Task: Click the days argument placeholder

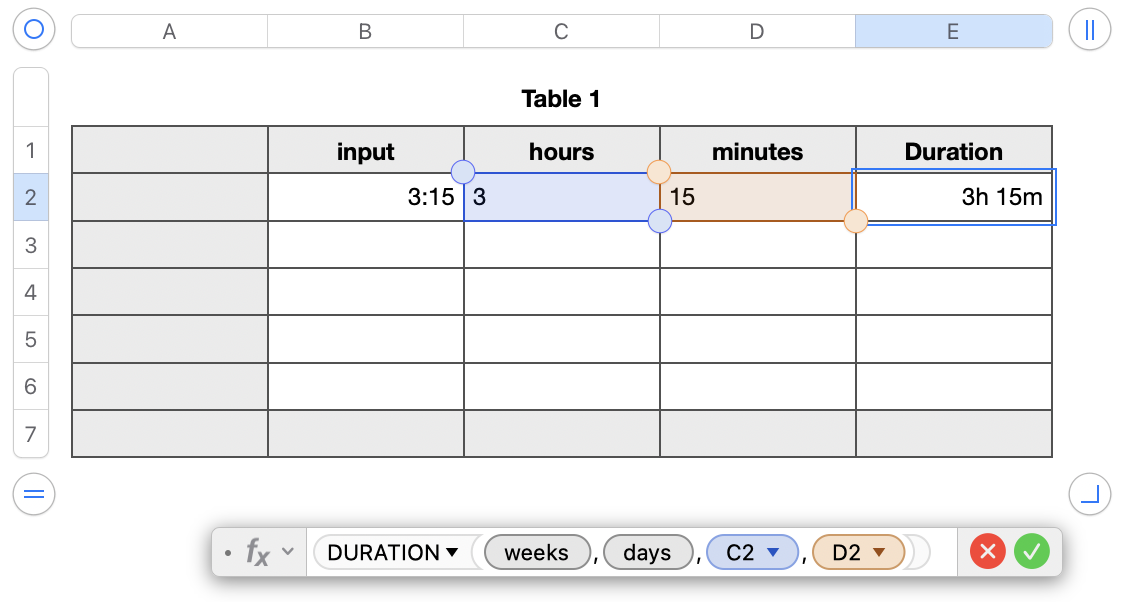Action: 647,552
